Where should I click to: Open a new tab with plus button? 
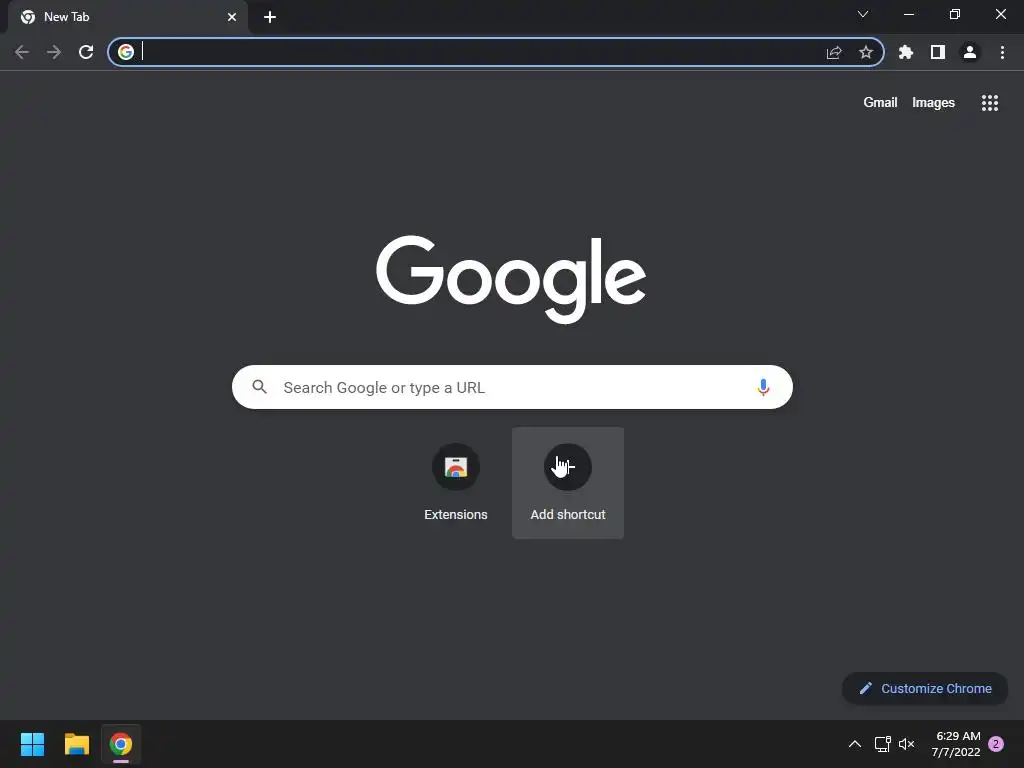pyautogui.click(x=270, y=17)
